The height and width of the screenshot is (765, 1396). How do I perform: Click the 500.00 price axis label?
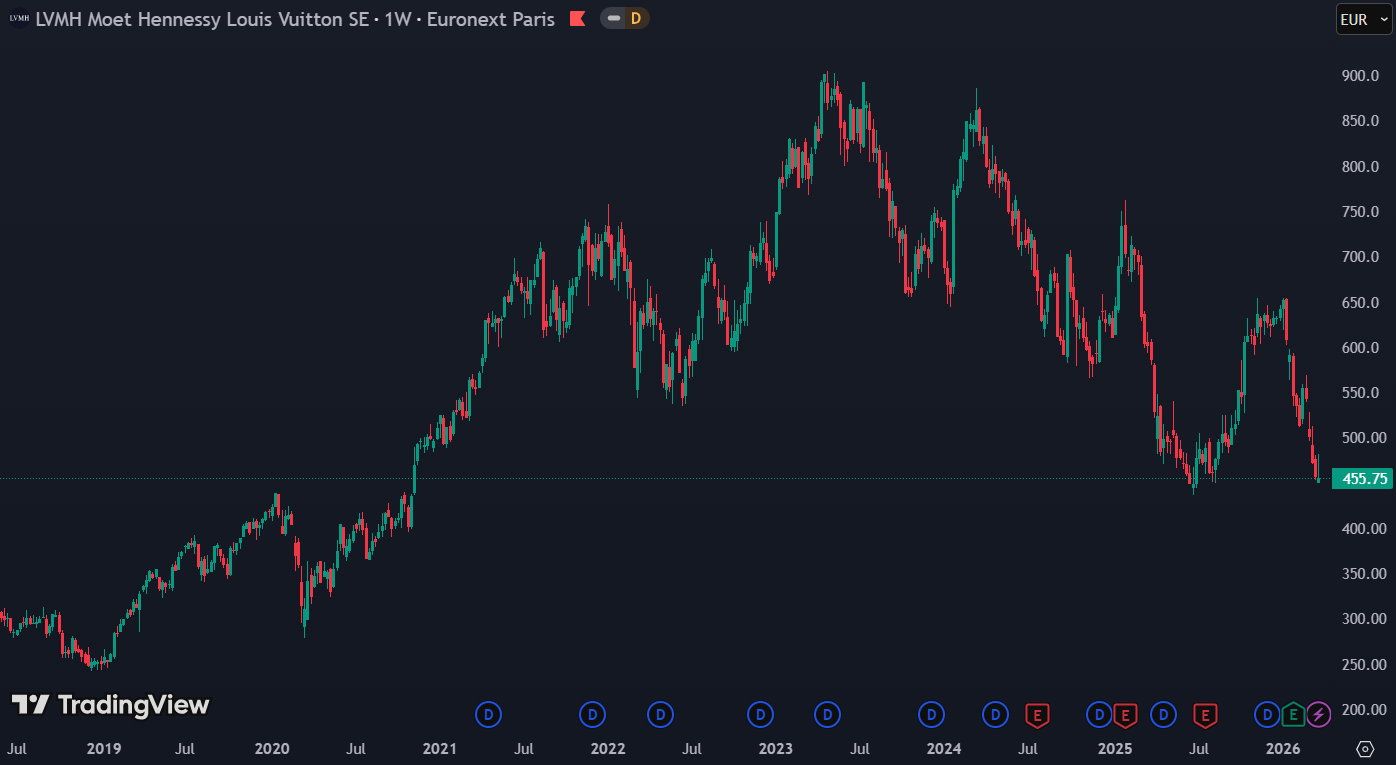pyautogui.click(x=1364, y=438)
